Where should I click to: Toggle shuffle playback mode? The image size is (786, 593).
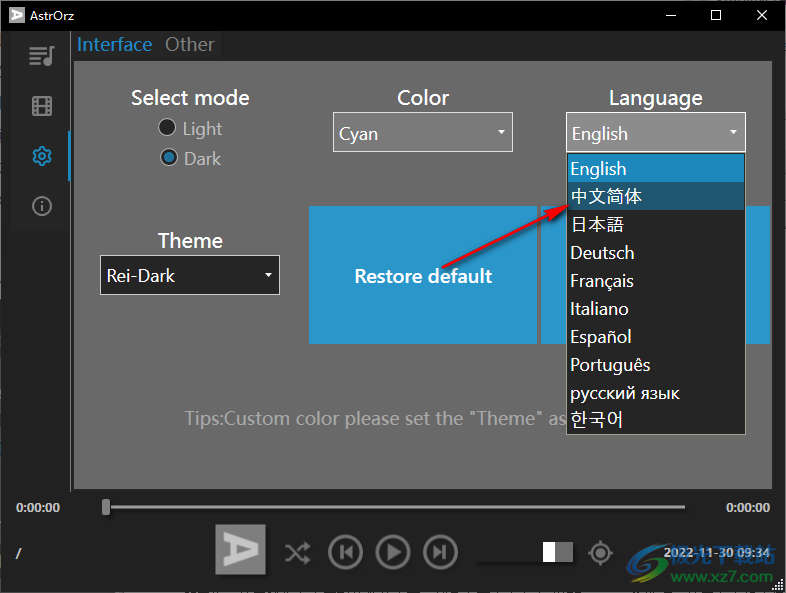297,553
